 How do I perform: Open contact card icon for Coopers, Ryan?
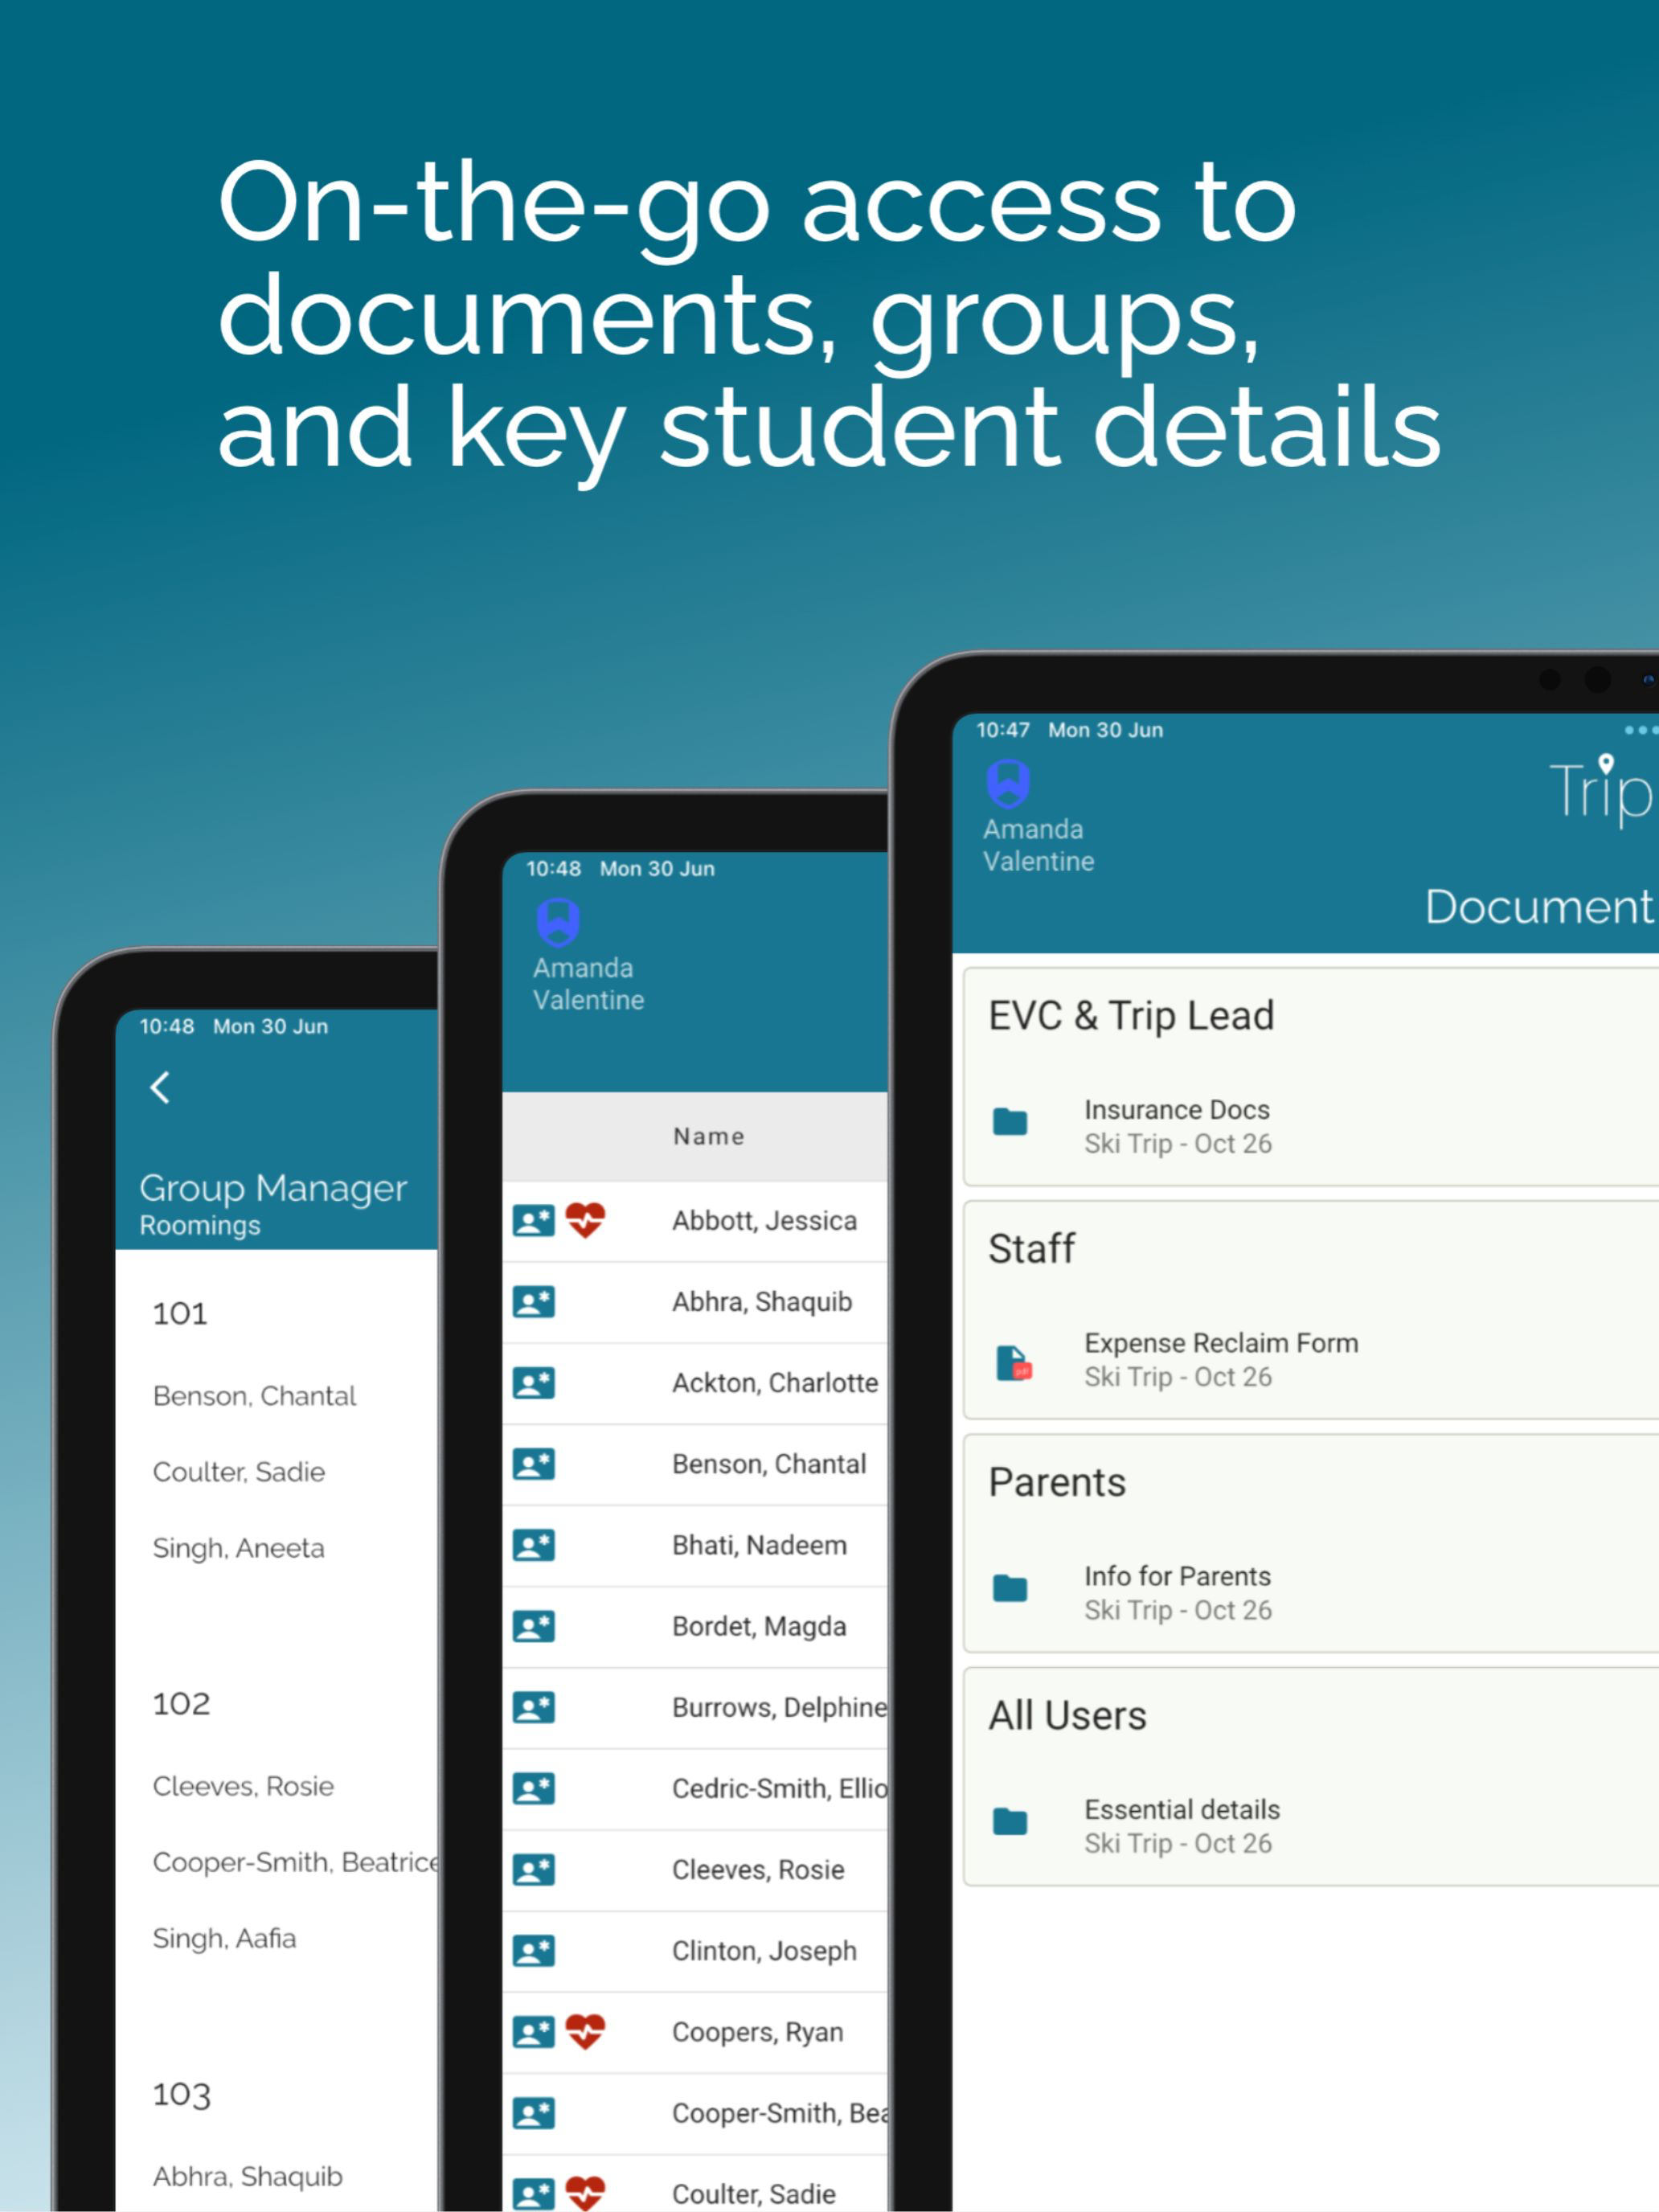tap(534, 2032)
